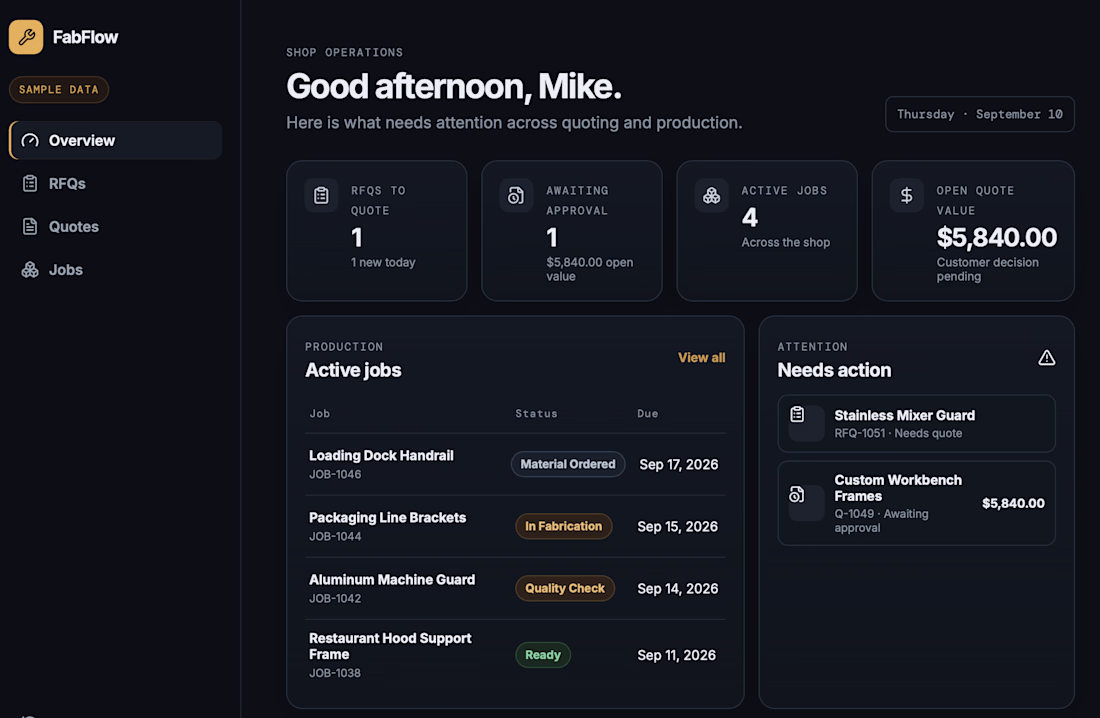Click the Active jobs heading

pos(353,370)
